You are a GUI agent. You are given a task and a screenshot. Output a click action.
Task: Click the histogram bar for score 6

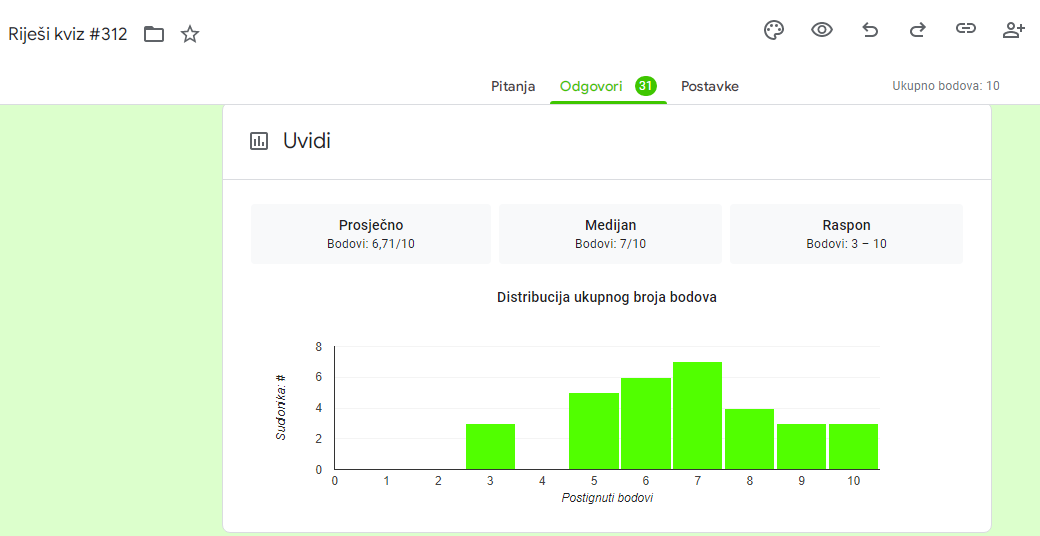click(646, 423)
